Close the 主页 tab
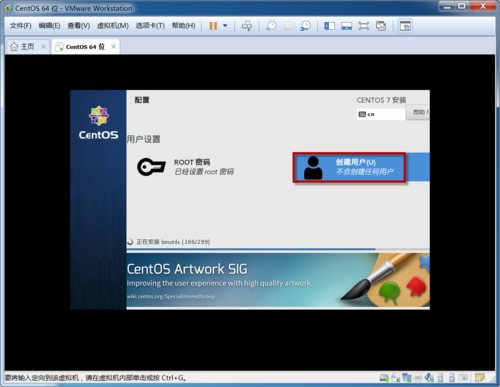Viewport: 500px width, 387px height. 43,47
